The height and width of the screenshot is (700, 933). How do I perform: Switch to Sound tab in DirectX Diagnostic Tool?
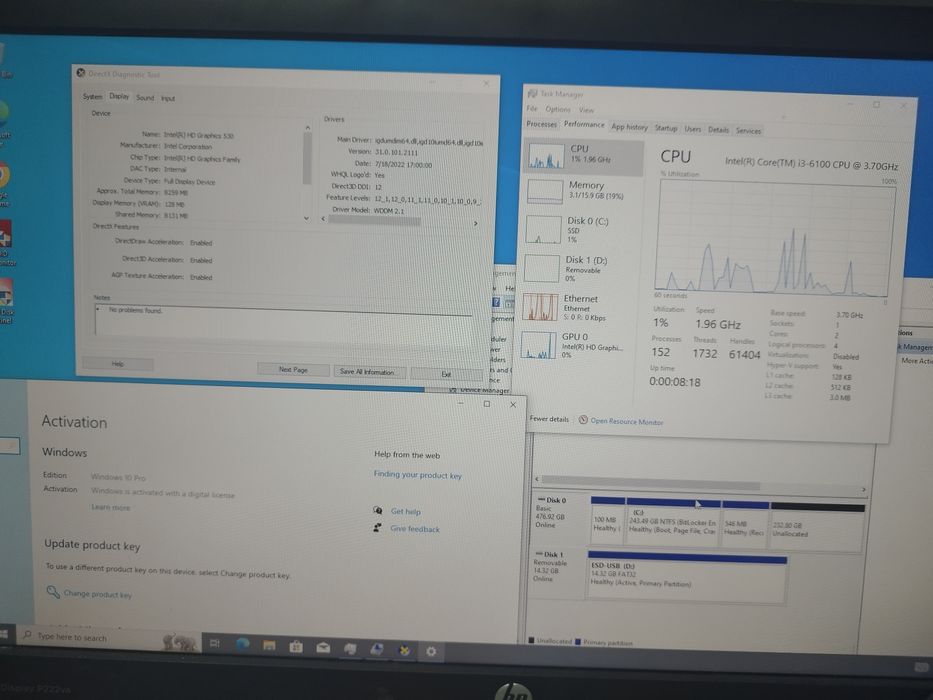pyautogui.click(x=145, y=98)
